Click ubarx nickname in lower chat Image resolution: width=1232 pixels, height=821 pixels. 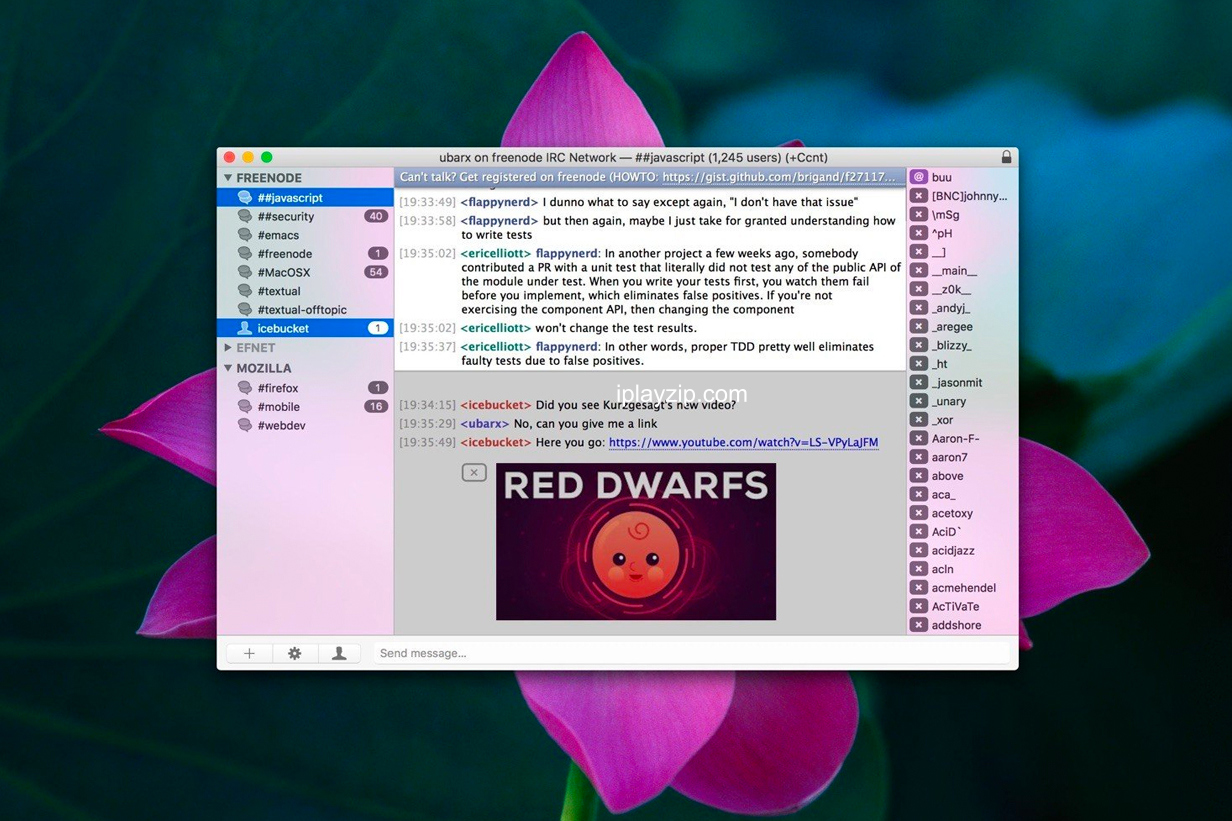click(x=485, y=424)
